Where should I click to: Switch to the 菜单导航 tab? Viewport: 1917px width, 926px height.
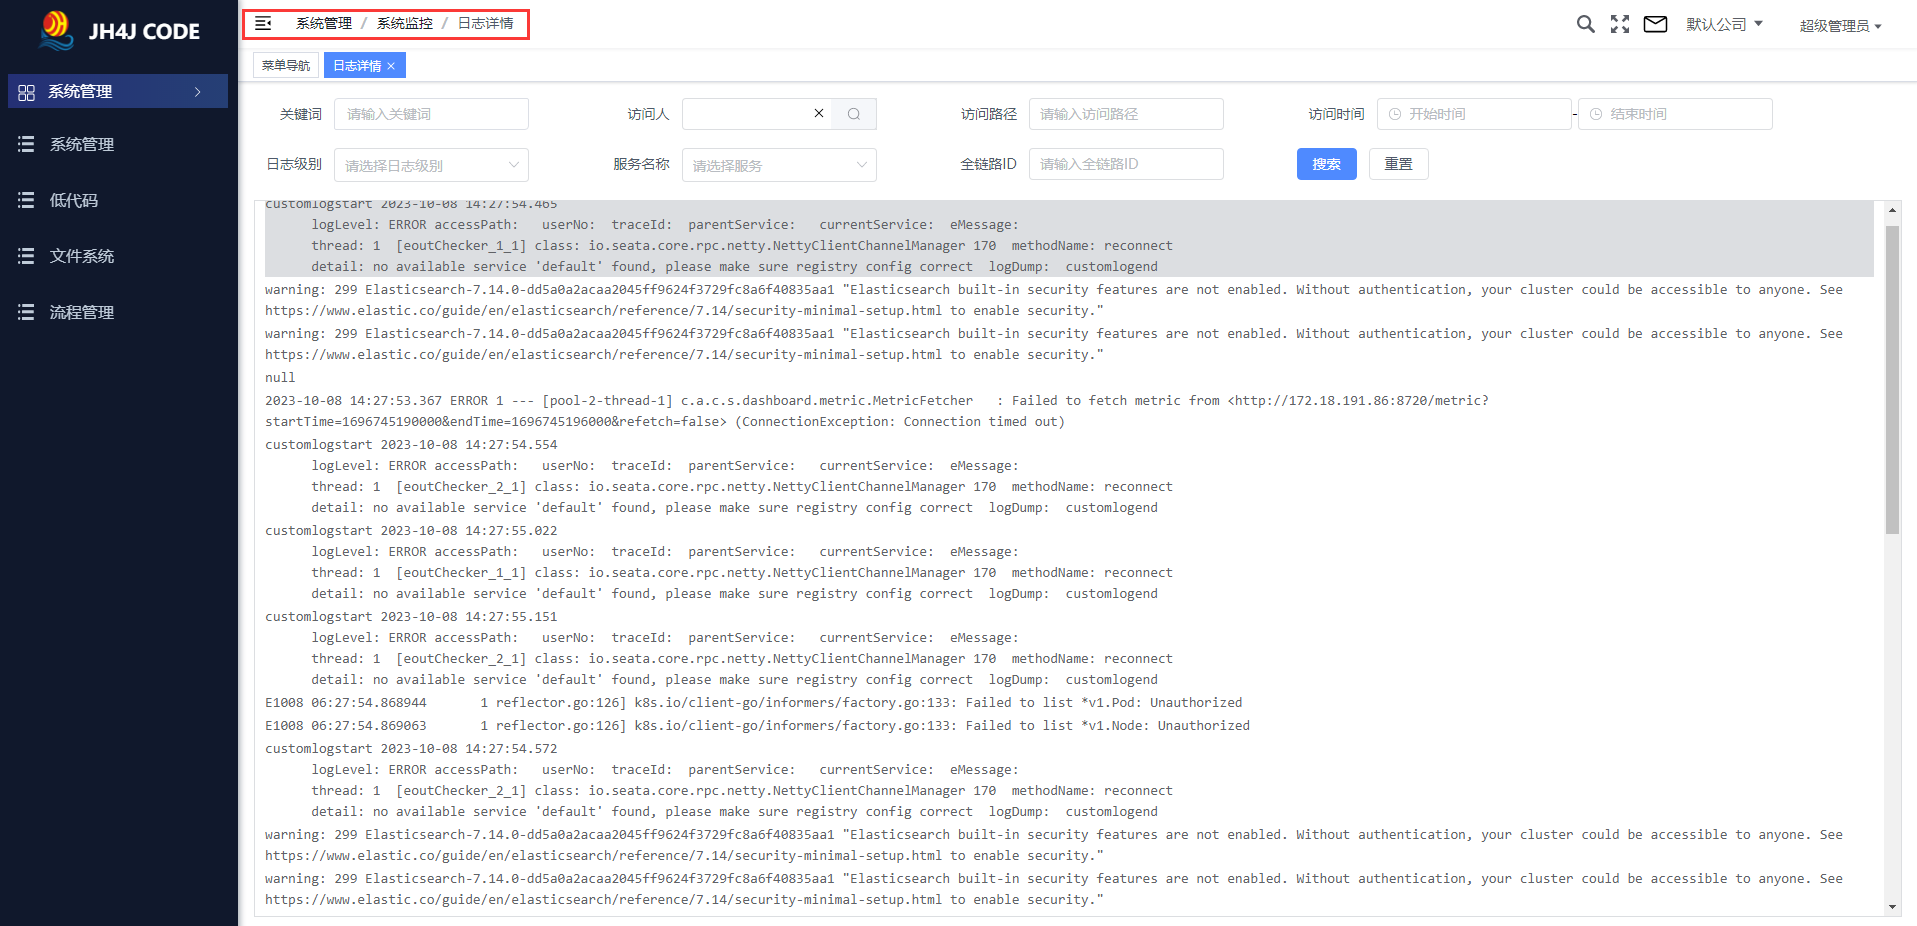(x=286, y=65)
